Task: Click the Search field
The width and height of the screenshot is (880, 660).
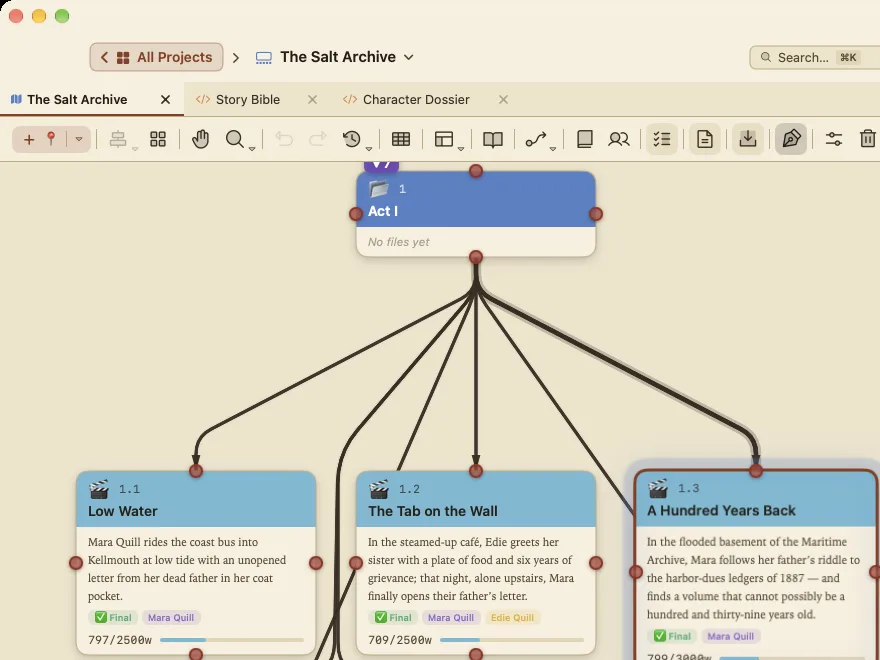Action: point(814,57)
